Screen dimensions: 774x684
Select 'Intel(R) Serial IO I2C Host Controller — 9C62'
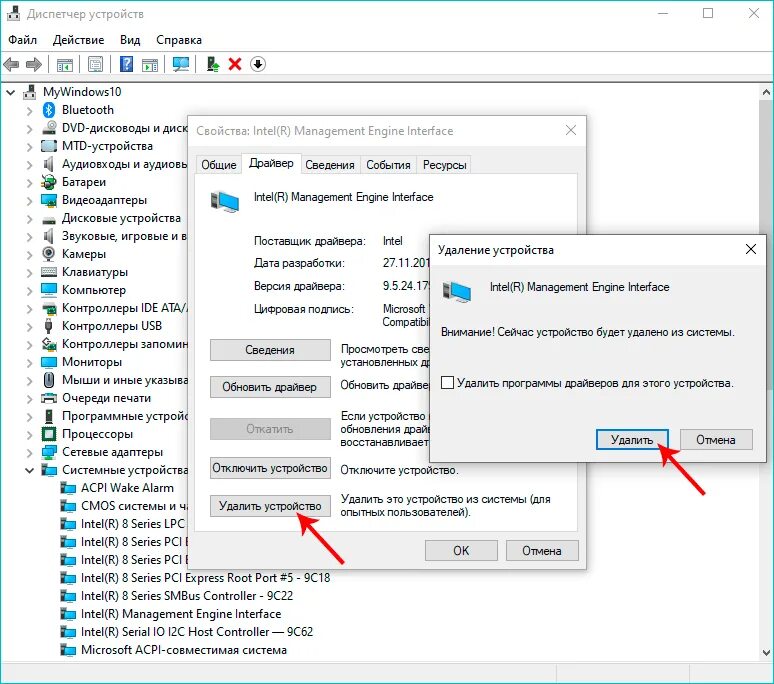coord(197,632)
